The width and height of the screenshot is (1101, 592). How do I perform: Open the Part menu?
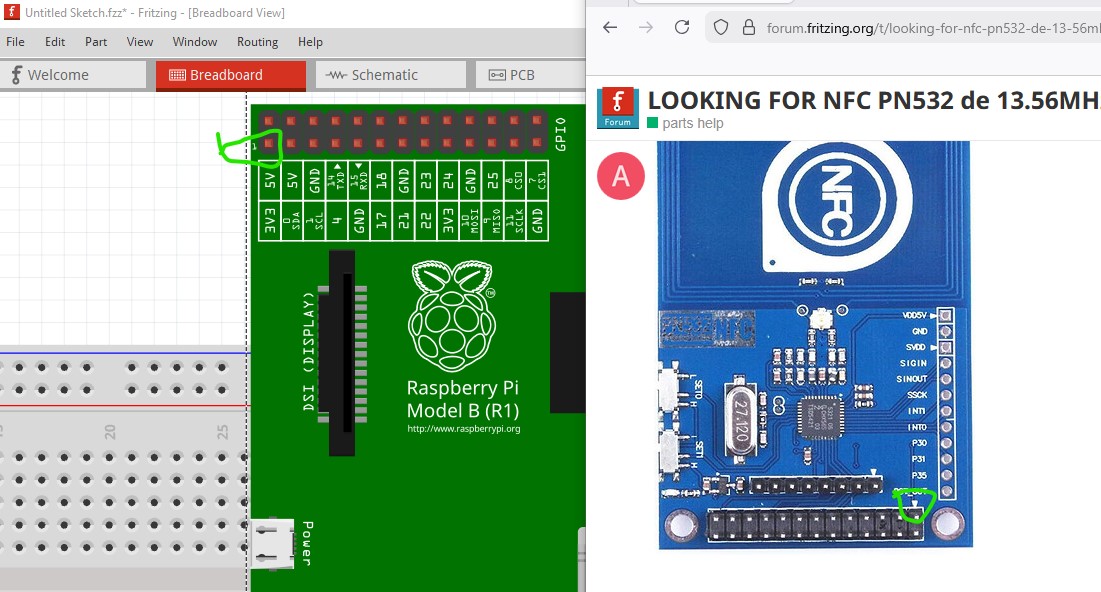point(96,42)
